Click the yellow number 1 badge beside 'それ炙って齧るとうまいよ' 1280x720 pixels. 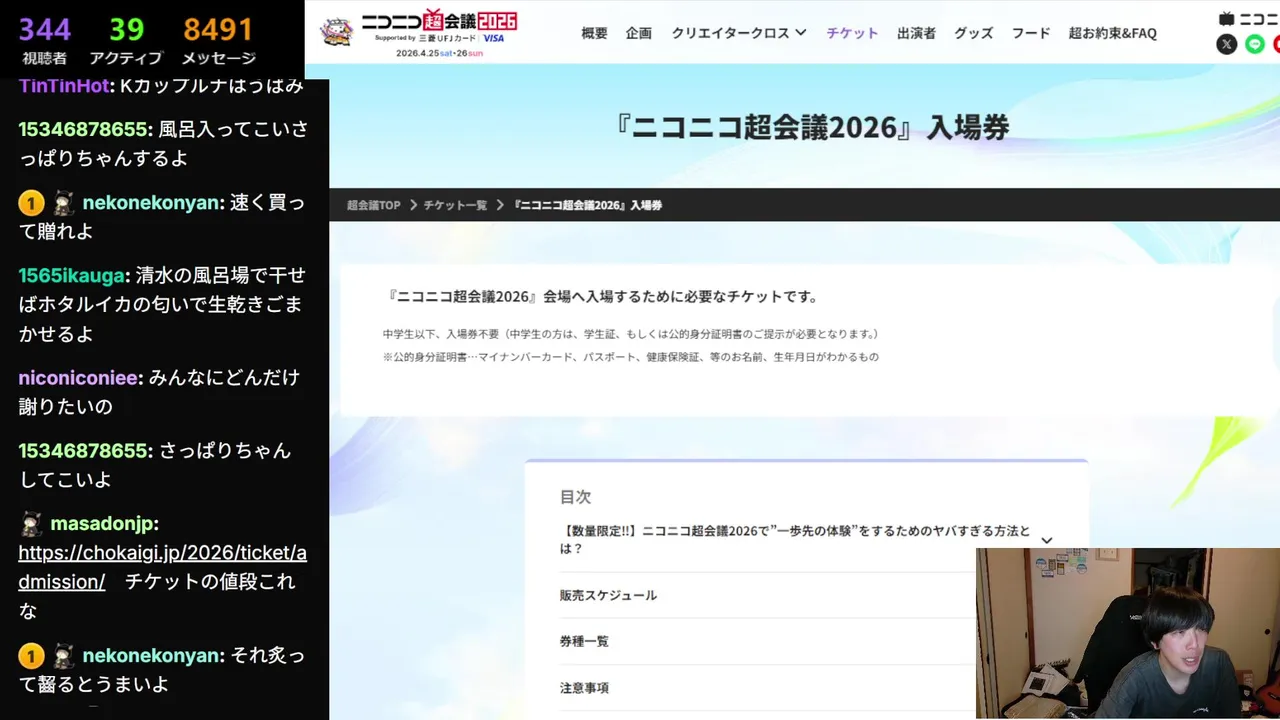coord(31,656)
